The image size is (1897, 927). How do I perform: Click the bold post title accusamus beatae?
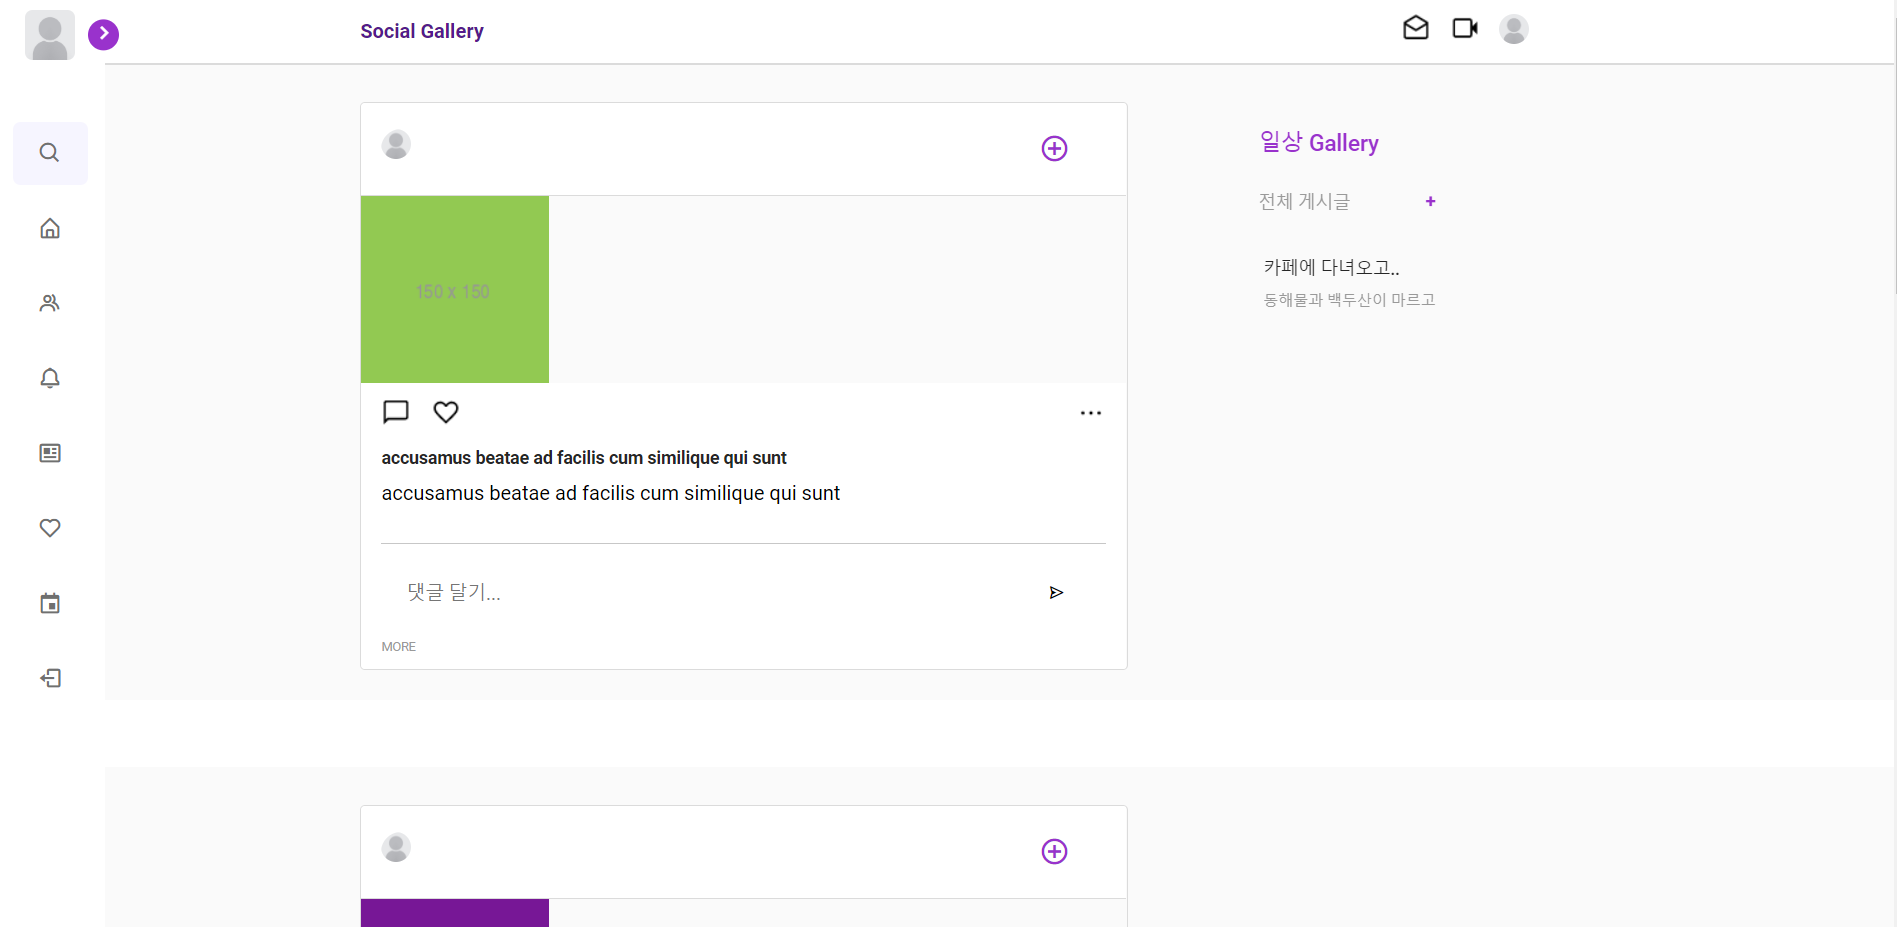coord(584,458)
